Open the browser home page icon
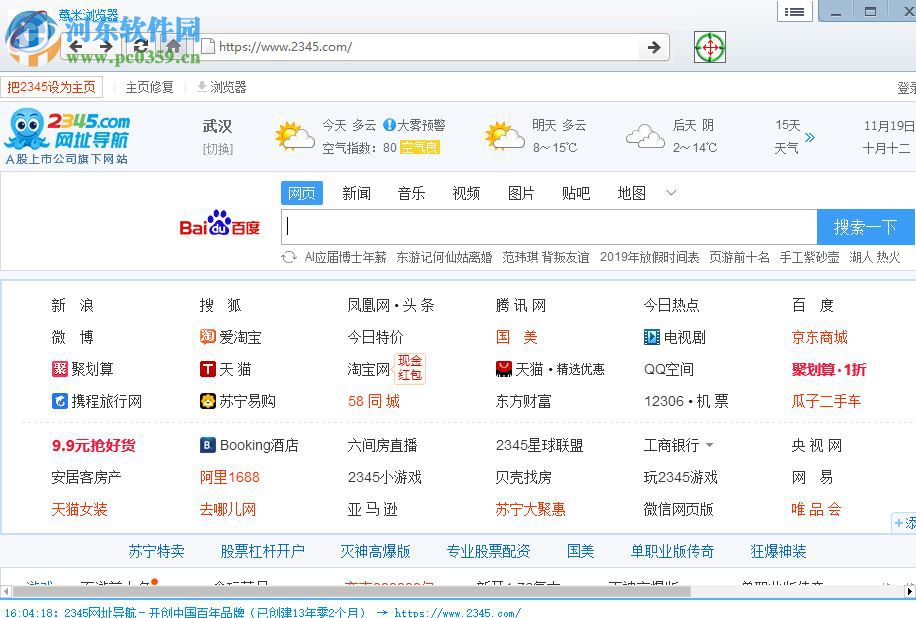The width and height of the screenshot is (916, 618). coord(172,46)
